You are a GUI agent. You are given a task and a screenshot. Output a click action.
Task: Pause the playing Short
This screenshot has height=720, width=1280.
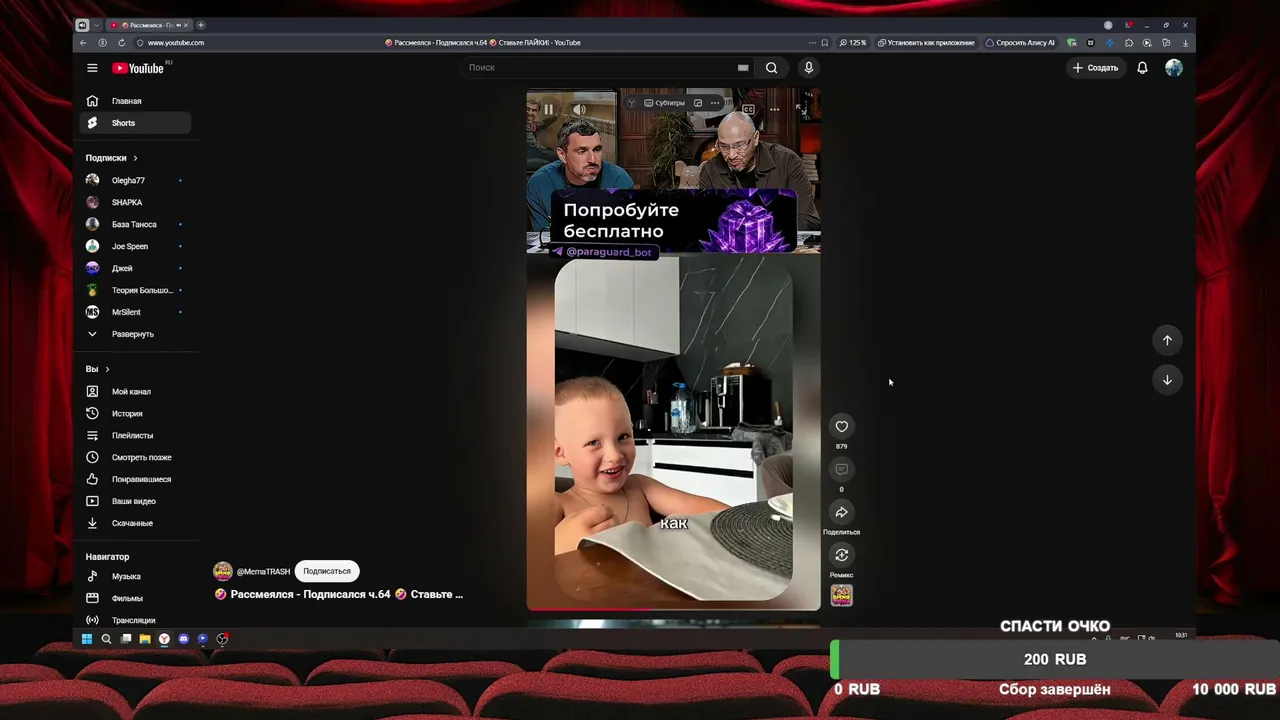548,109
